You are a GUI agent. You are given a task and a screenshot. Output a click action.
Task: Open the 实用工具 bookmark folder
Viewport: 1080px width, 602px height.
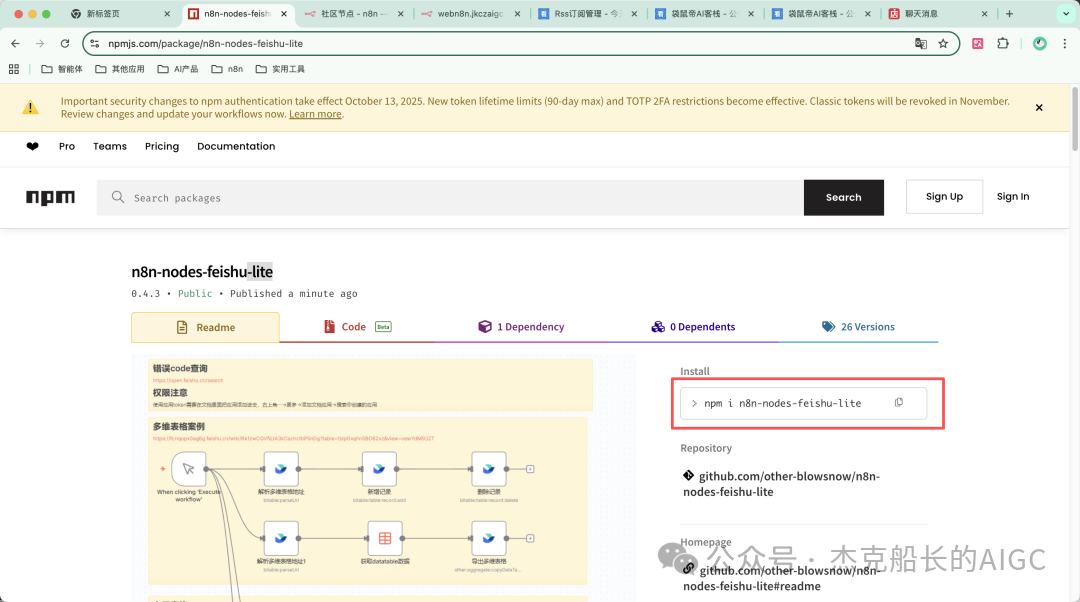(x=280, y=69)
